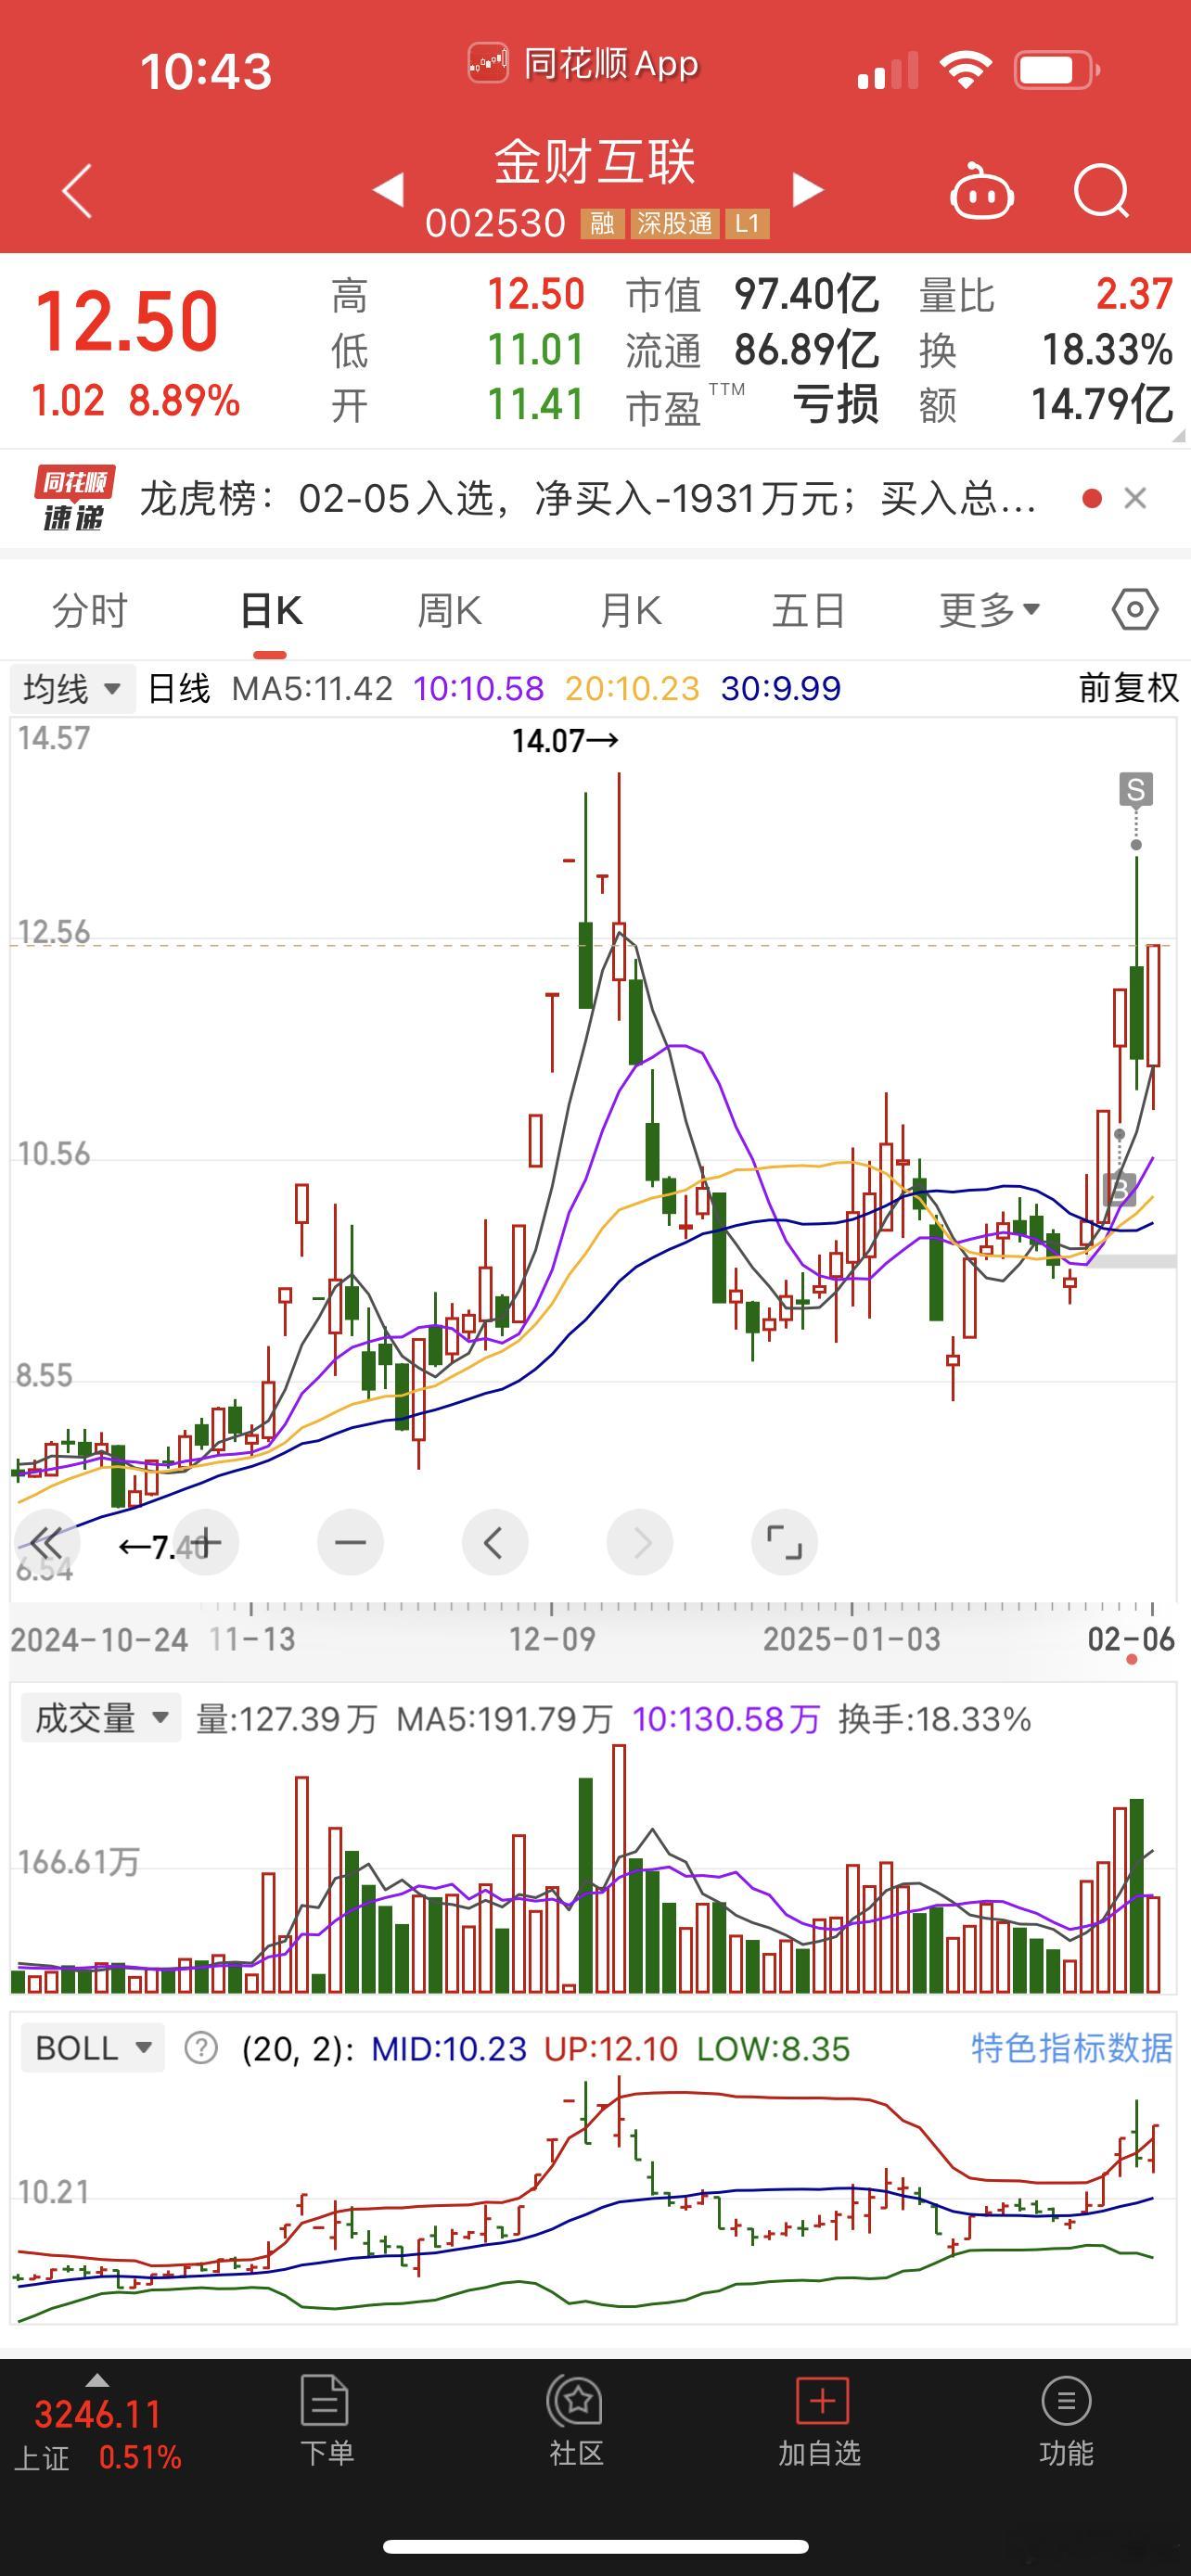The height and width of the screenshot is (2576, 1191).
Task: Open 特色指标数据 link
Action: [x=1071, y=2048]
